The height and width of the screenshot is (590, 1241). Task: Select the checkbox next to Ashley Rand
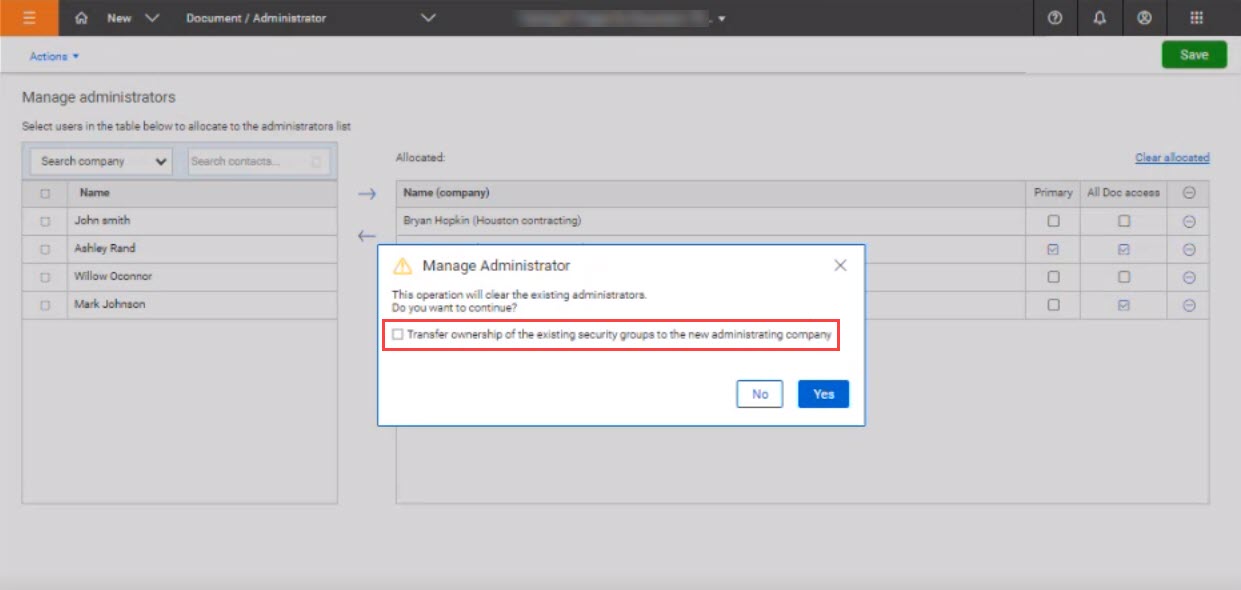point(45,249)
